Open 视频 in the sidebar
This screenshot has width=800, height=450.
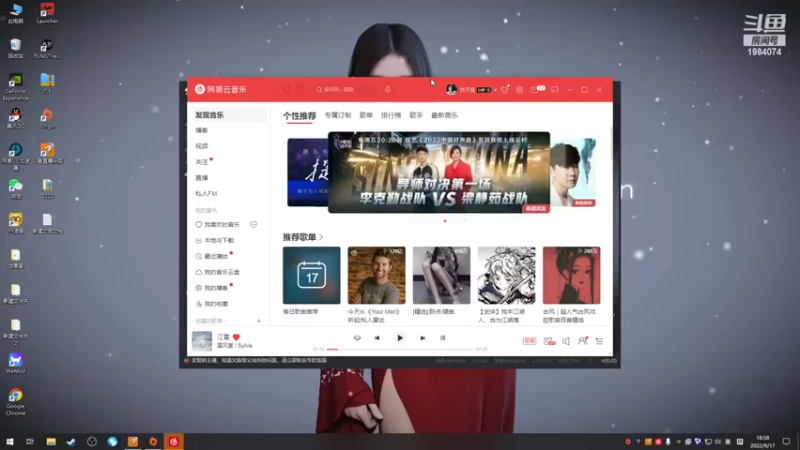tap(202, 146)
